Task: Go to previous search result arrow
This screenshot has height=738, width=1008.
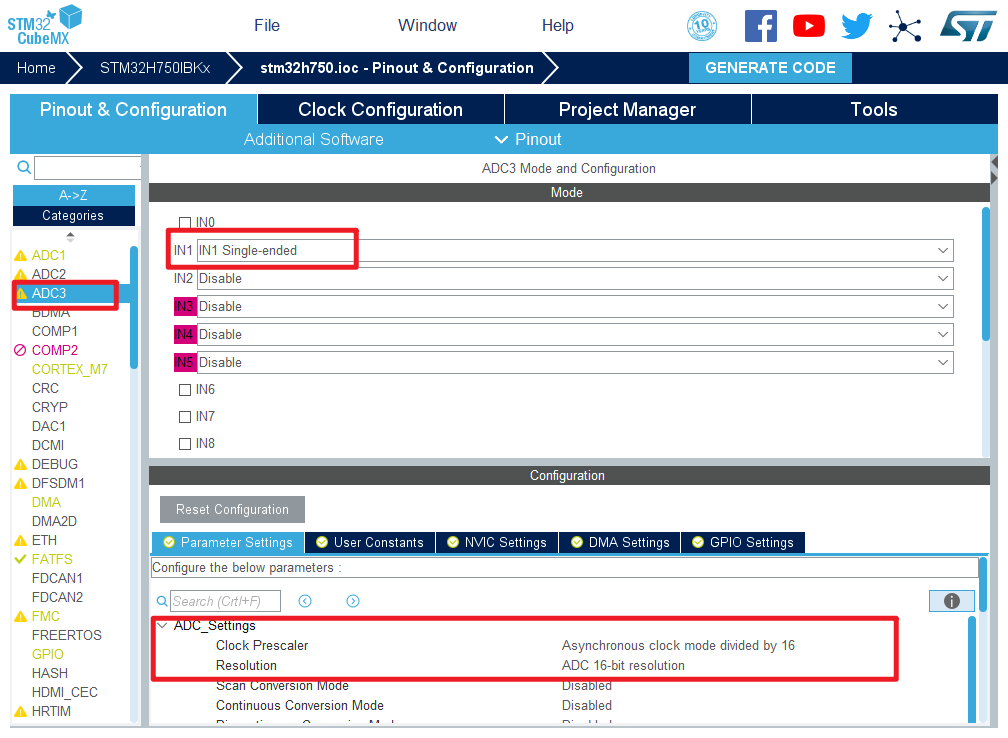Action: coord(305,601)
